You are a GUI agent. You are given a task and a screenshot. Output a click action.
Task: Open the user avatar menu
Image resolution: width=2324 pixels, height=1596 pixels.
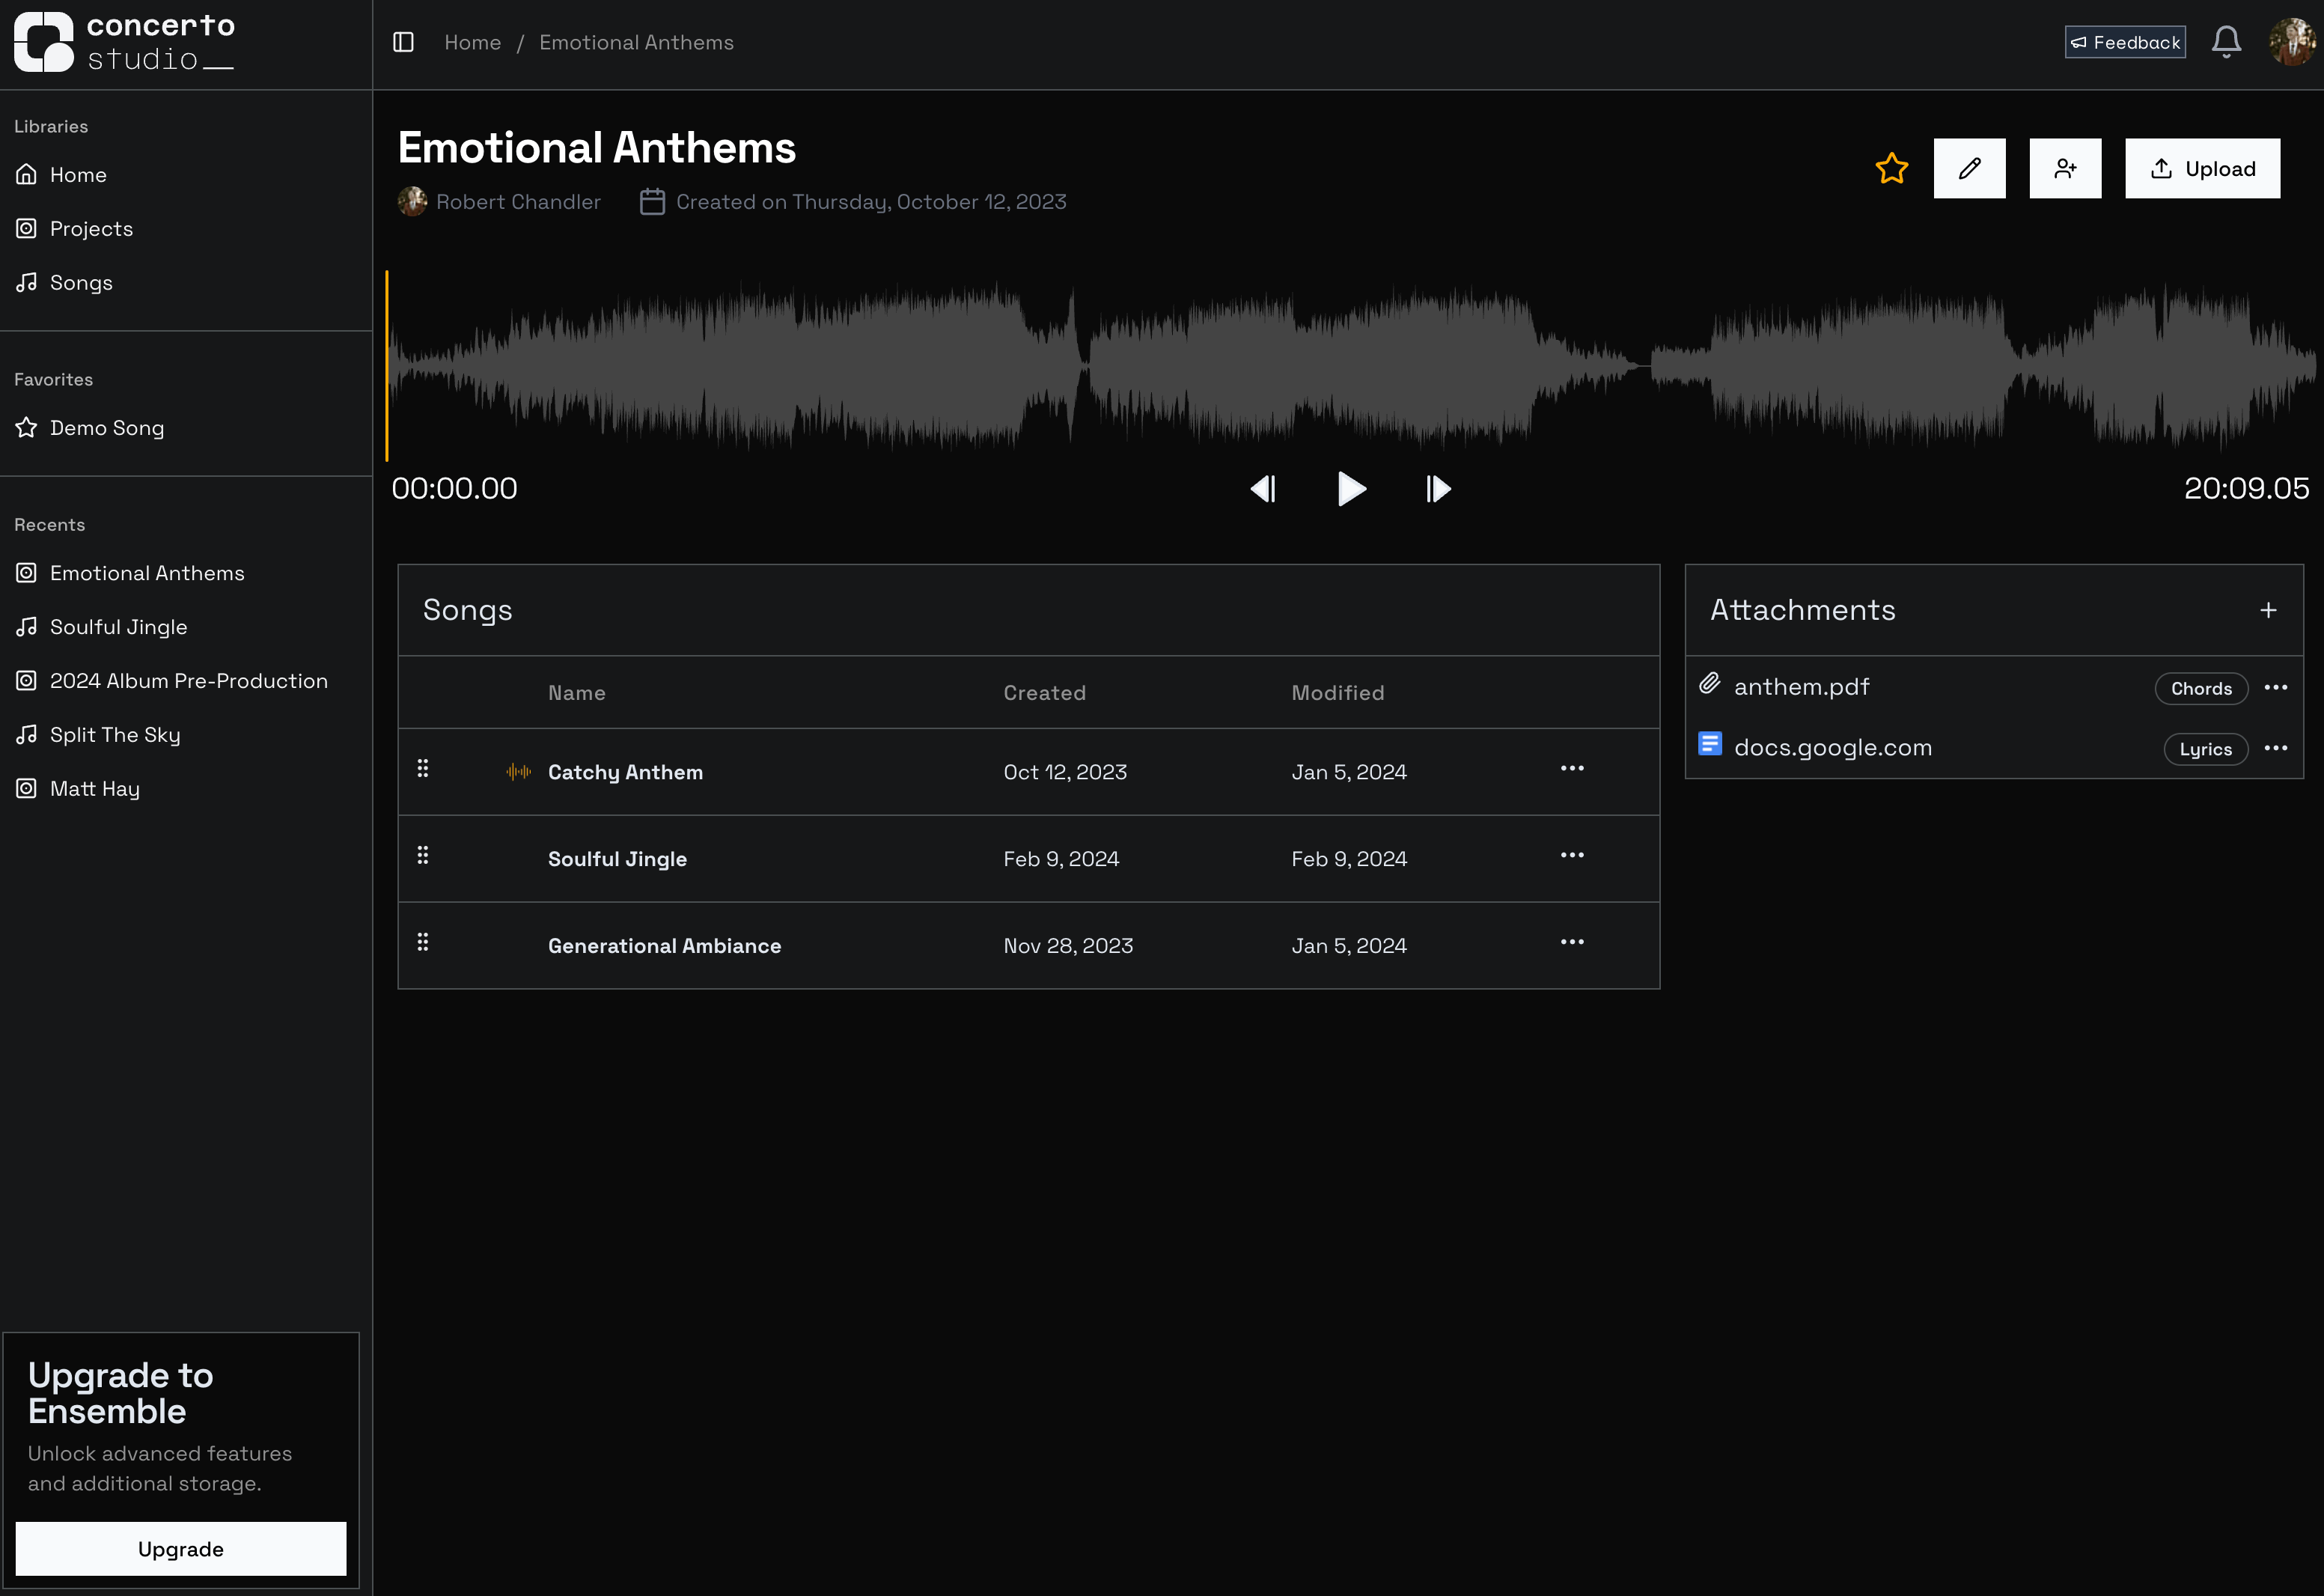pyautogui.click(x=2292, y=42)
